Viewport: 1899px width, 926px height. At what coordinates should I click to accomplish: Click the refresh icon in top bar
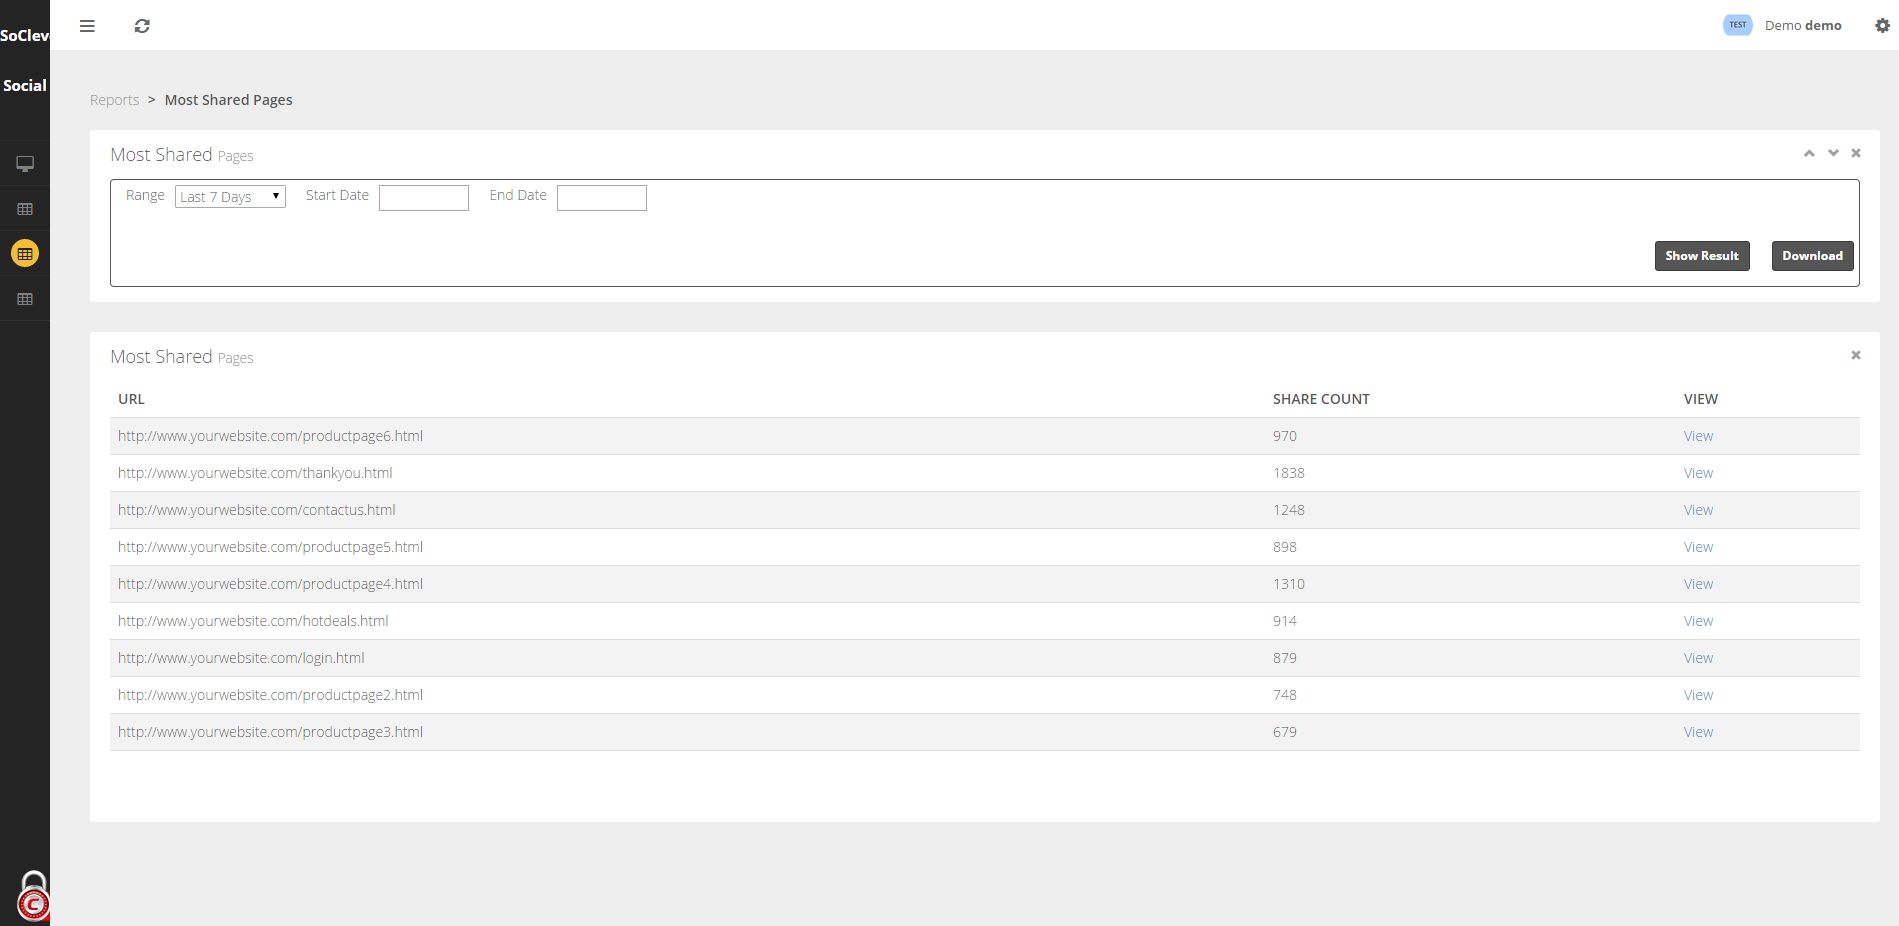coord(142,26)
